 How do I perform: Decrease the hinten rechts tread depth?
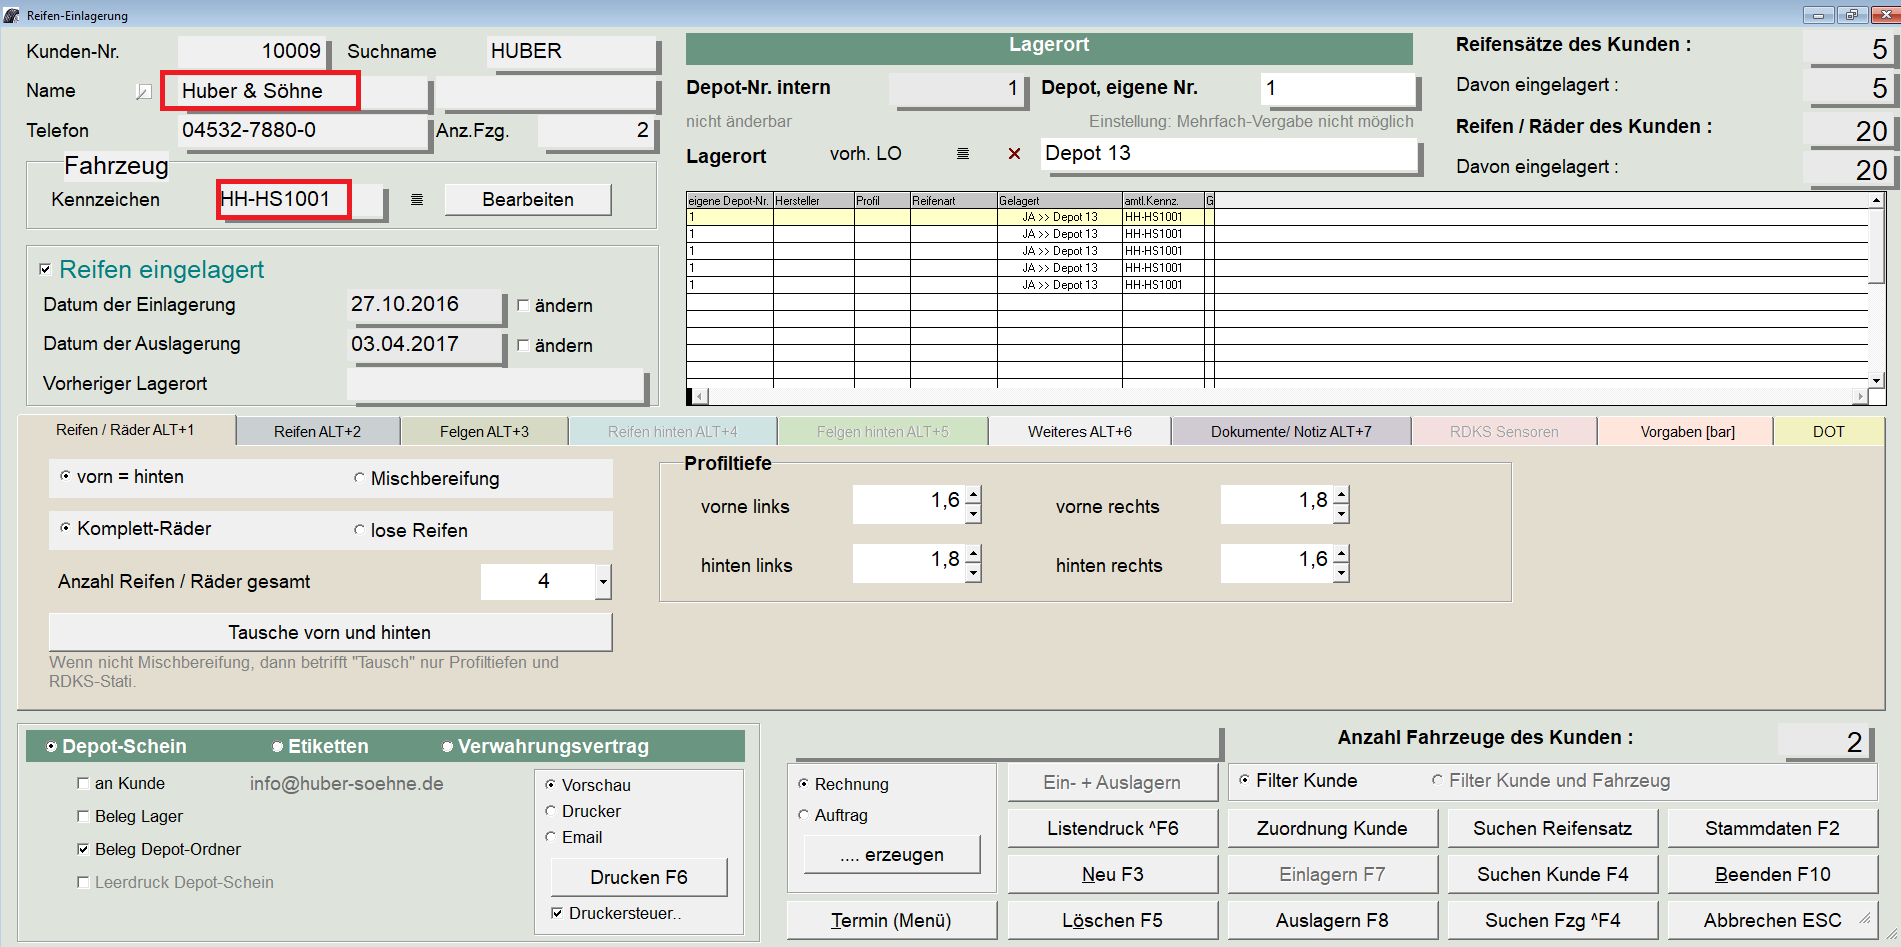1342,572
